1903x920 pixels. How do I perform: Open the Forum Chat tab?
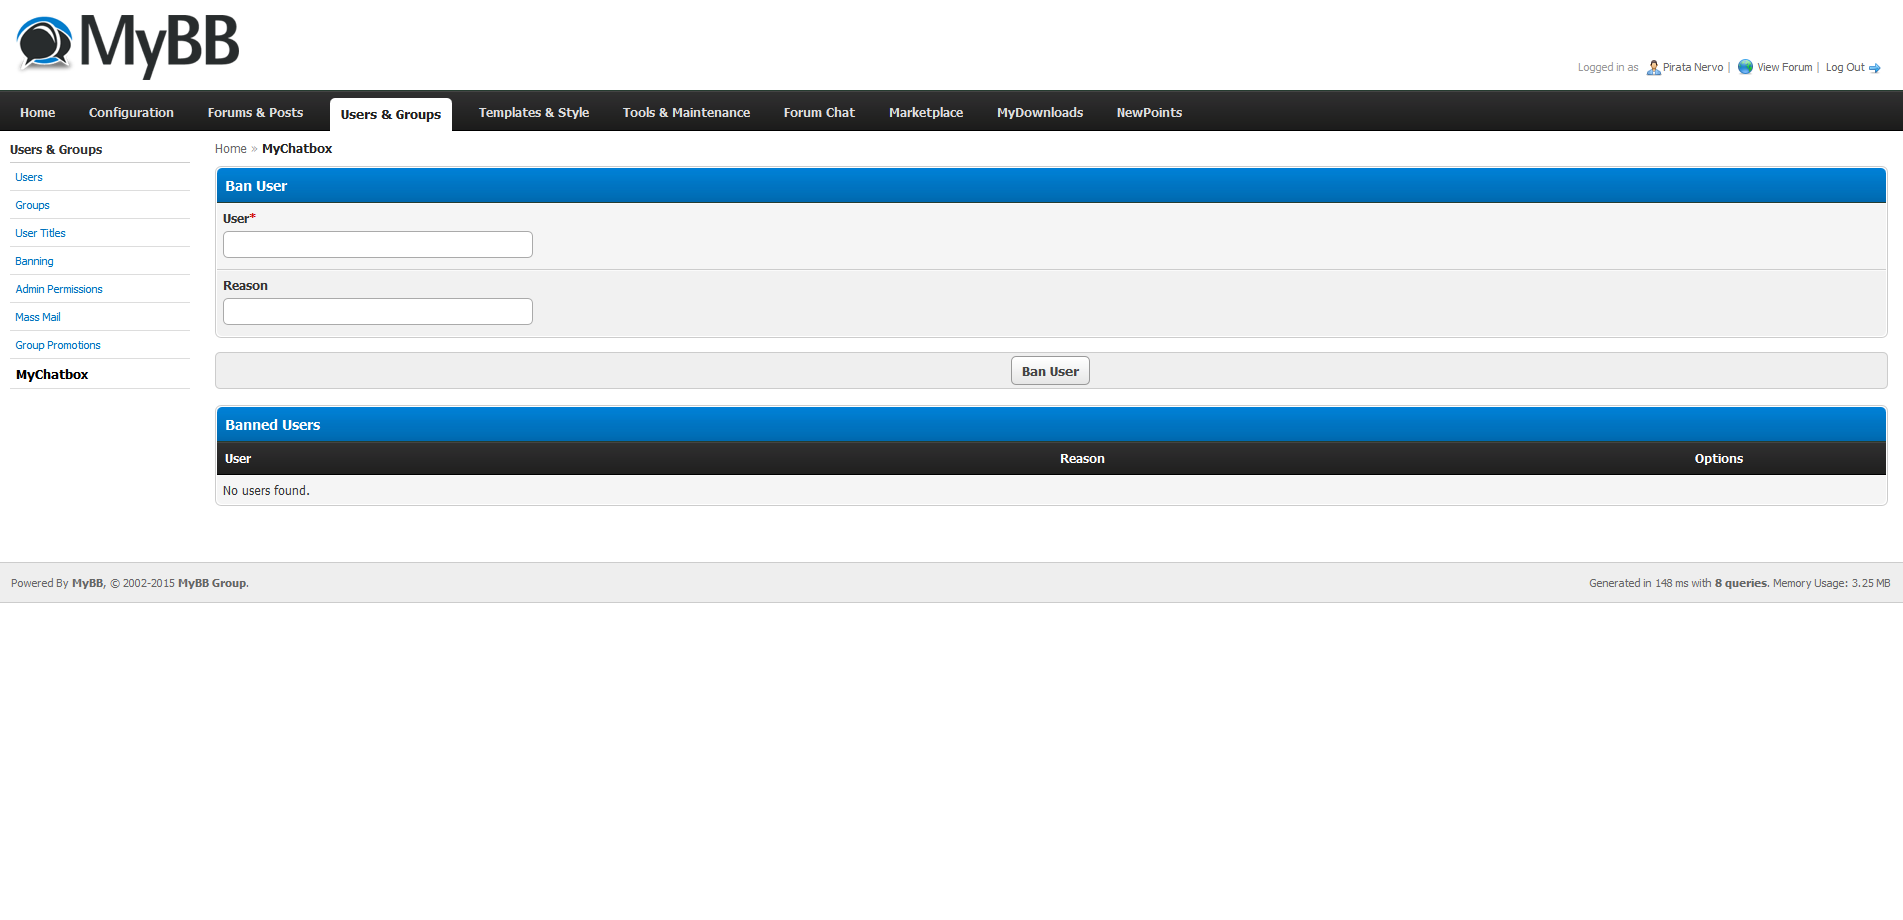(819, 112)
